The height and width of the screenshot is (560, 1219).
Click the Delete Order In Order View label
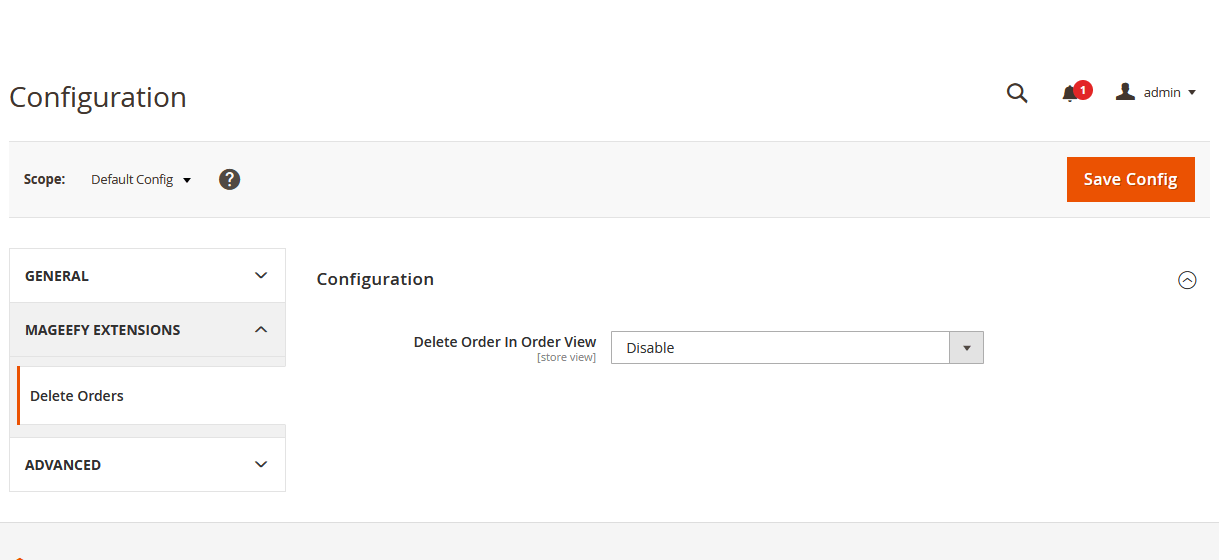(x=505, y=342)
